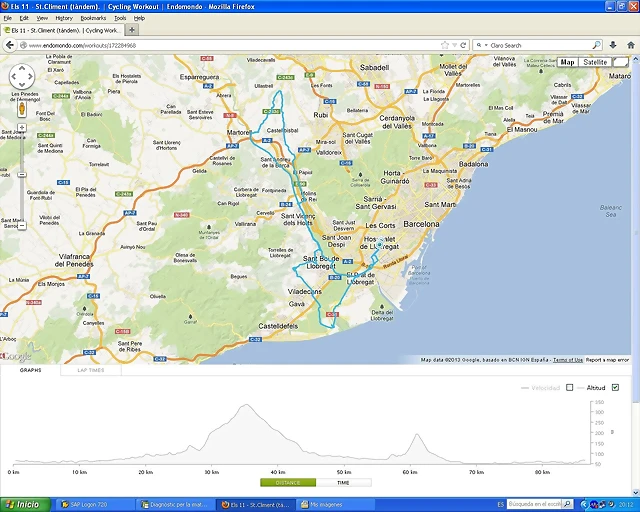Switch to standard Map view
The width and height of the screenshot is (640, 512).
pos(567,62)
